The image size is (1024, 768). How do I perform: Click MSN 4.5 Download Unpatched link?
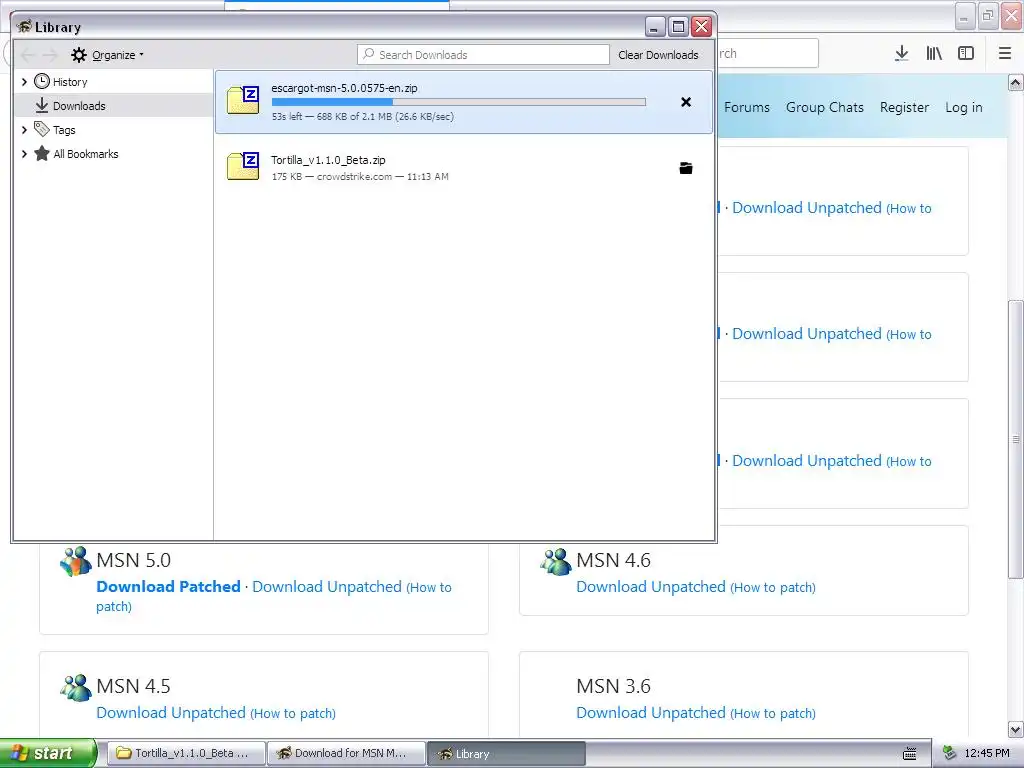pyautogui.click(x=170, y=712)
